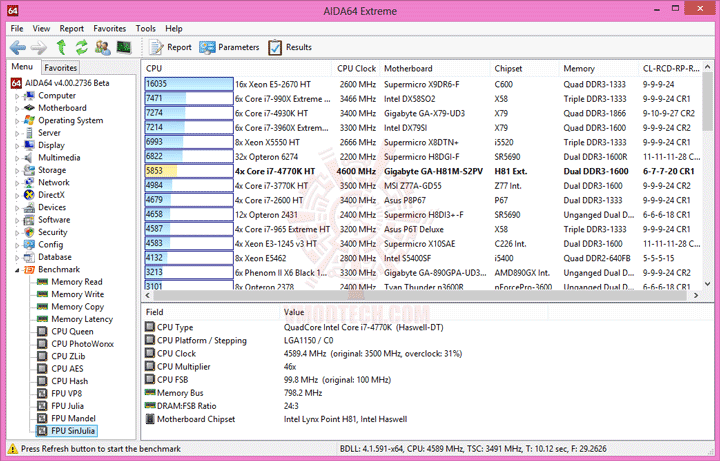Select the Server icon in the tree
Screen dimensions: 720x461
click(x=29, y=133)
